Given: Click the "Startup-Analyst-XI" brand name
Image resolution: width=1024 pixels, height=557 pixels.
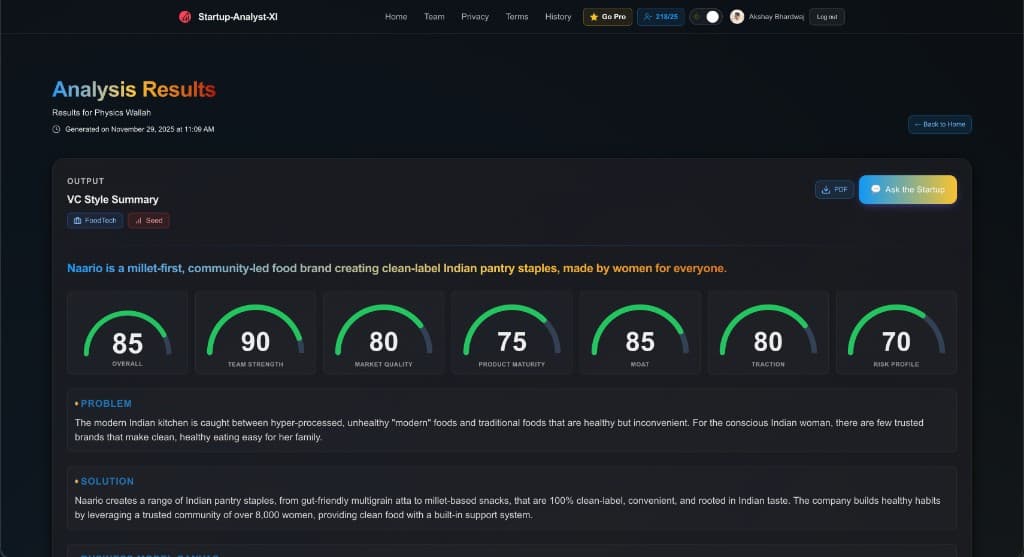Looking at the screenshot, I should coord(238,17).
